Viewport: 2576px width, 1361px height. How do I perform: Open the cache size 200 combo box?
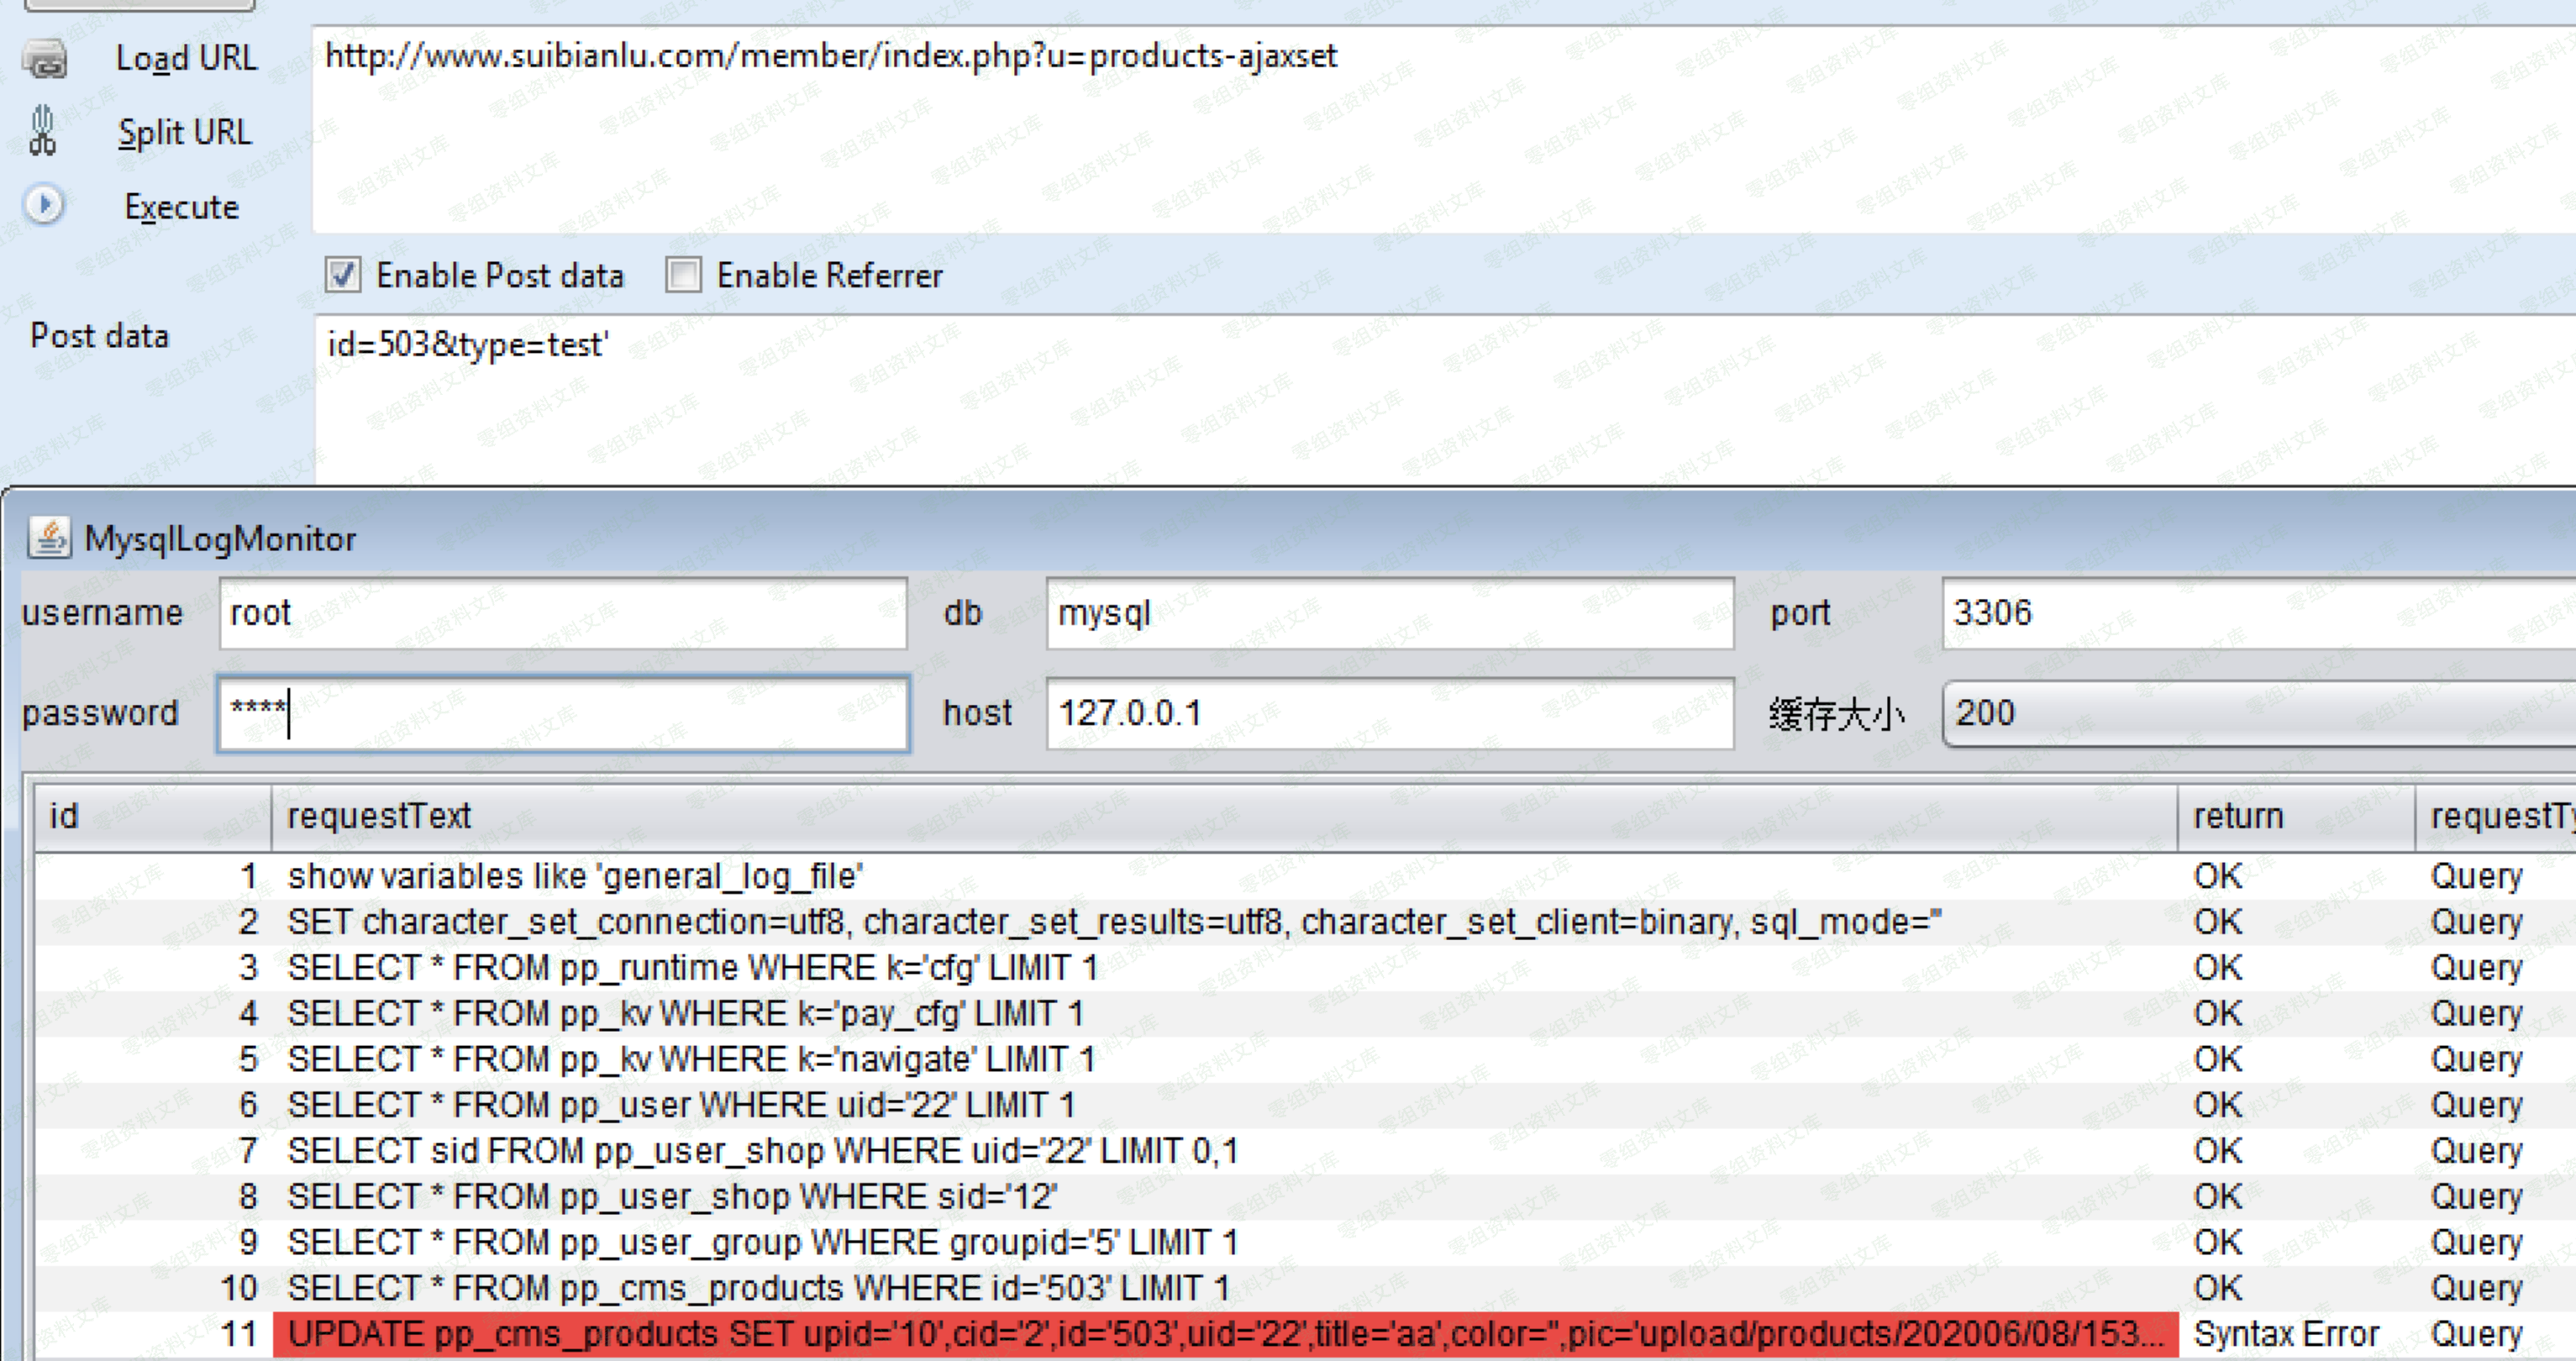2250,714
